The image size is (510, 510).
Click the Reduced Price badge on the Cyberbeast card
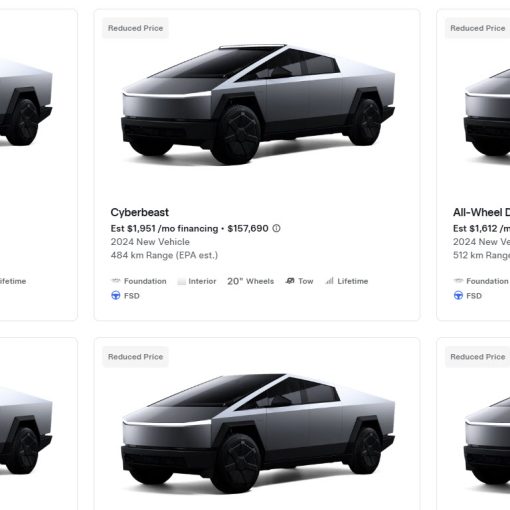(135, 28)
